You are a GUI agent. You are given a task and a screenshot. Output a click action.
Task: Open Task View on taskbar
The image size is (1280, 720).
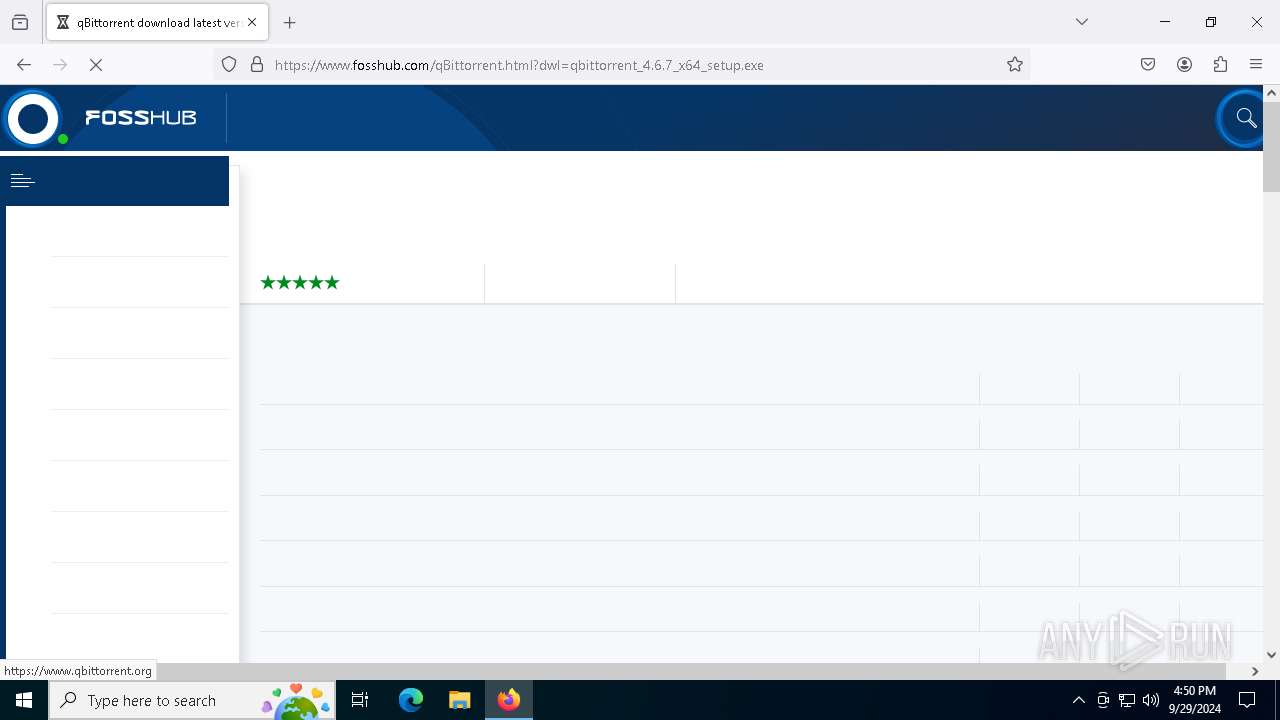point(360,700)
